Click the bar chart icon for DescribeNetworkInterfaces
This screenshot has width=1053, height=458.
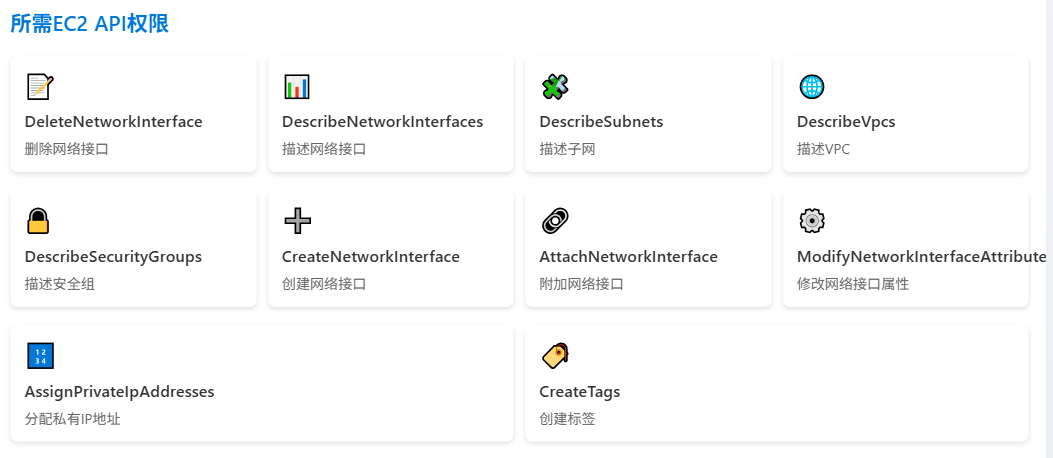click(x=297, y=87)
